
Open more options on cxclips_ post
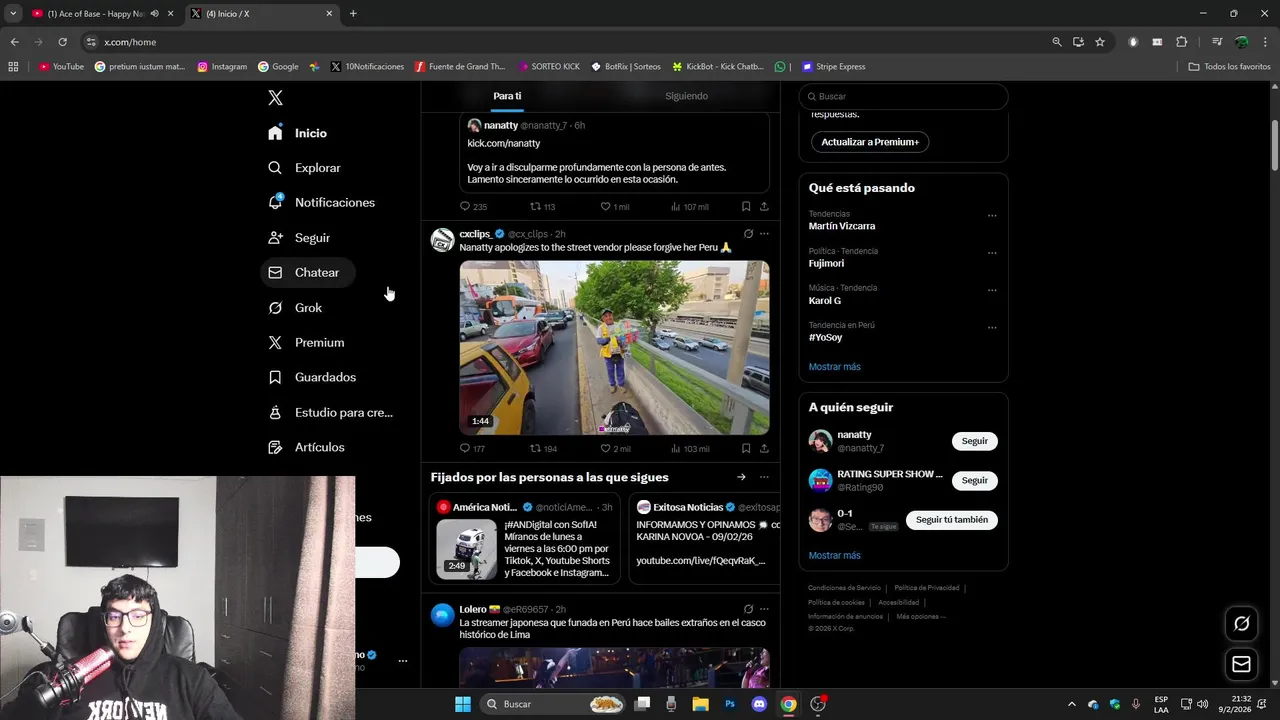coord(764,234)
